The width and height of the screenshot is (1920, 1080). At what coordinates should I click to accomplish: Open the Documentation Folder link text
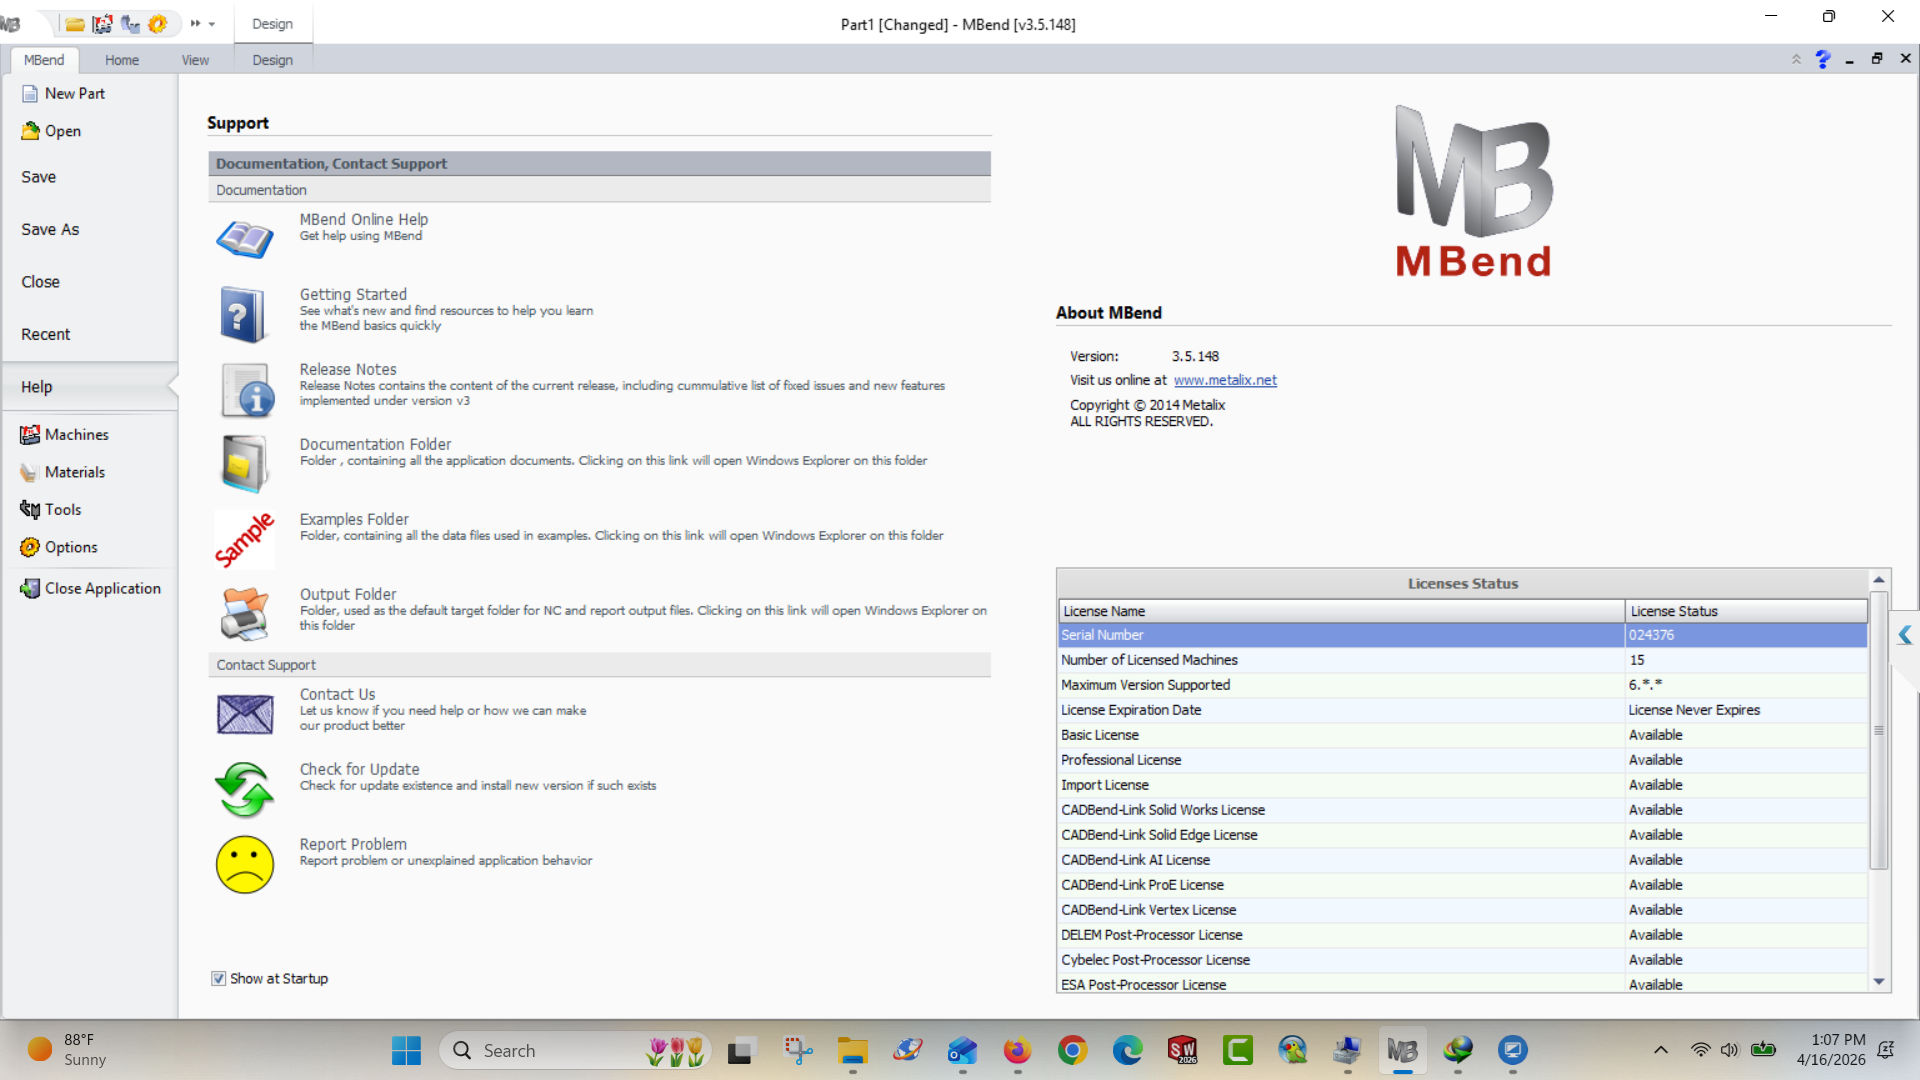[375, 444]
